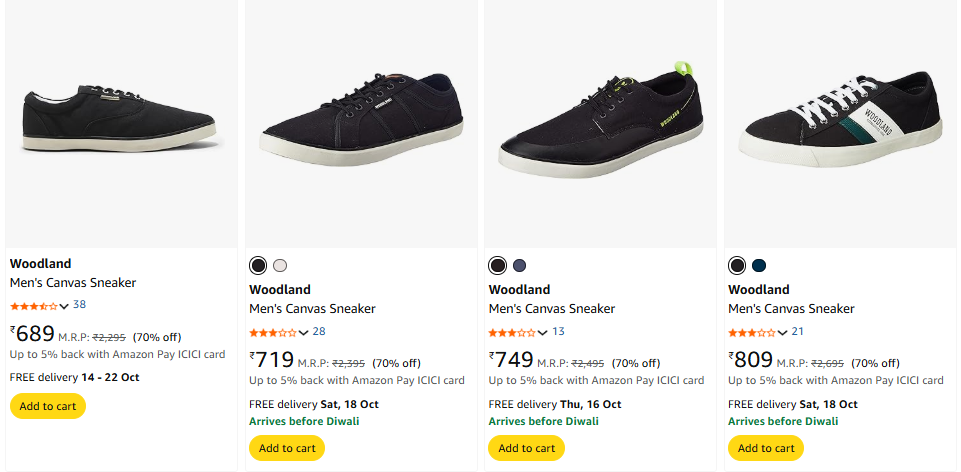Open rating dropdown arrow for ₹719 sneaker
This screenshot has height=472, width=961.
click(x=303, y=332)
